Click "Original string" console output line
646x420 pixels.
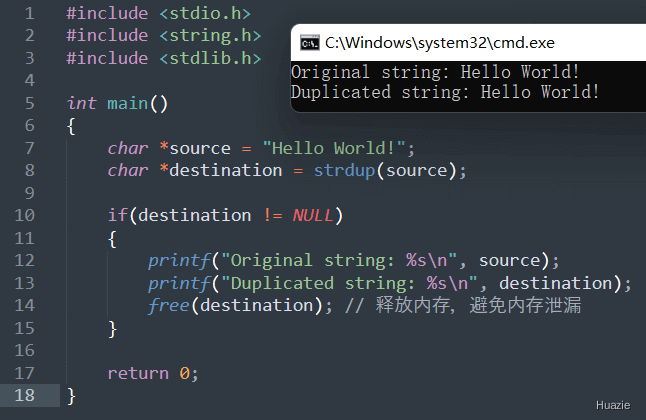(x=435, y=72)
